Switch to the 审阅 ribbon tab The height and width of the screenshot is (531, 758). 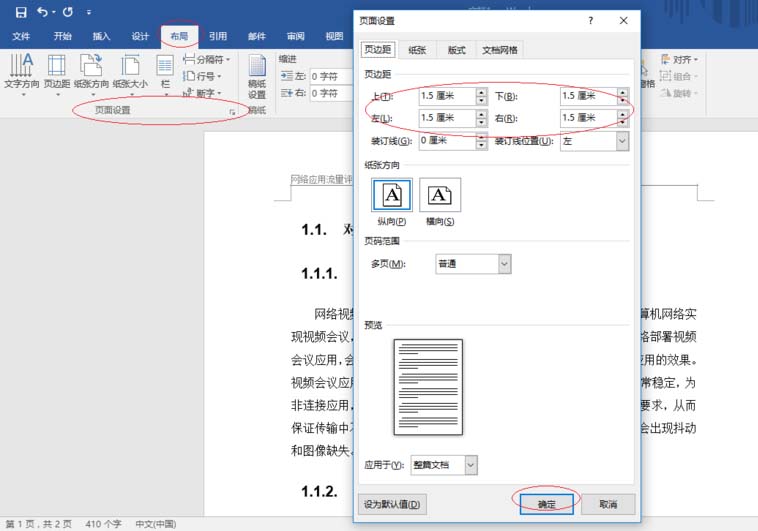click(x=295, y=36)
